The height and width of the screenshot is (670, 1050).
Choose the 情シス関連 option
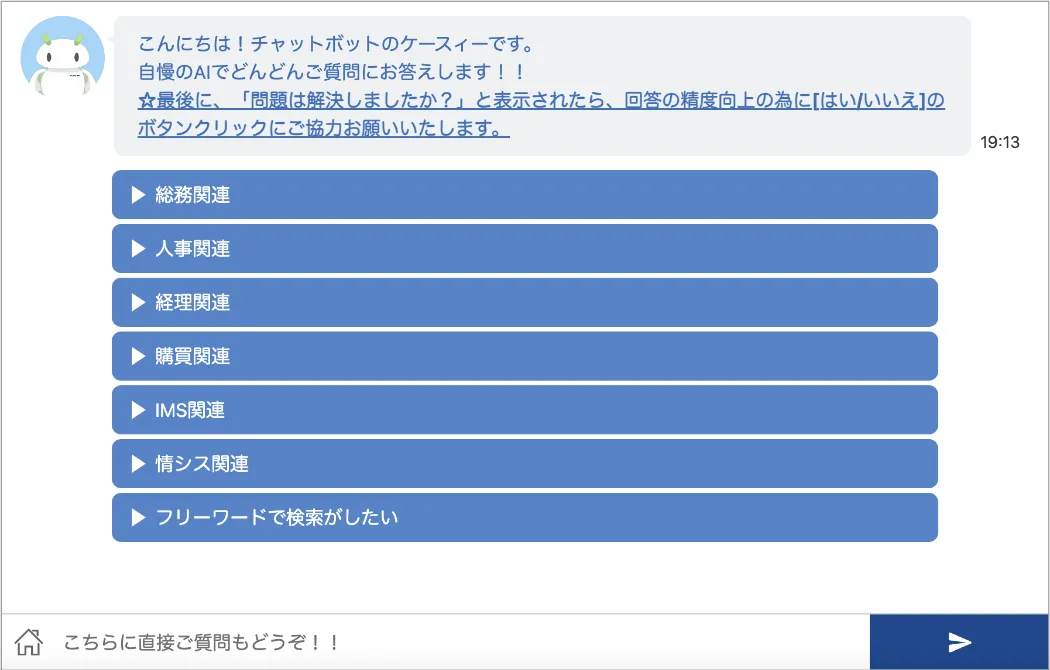524,463
